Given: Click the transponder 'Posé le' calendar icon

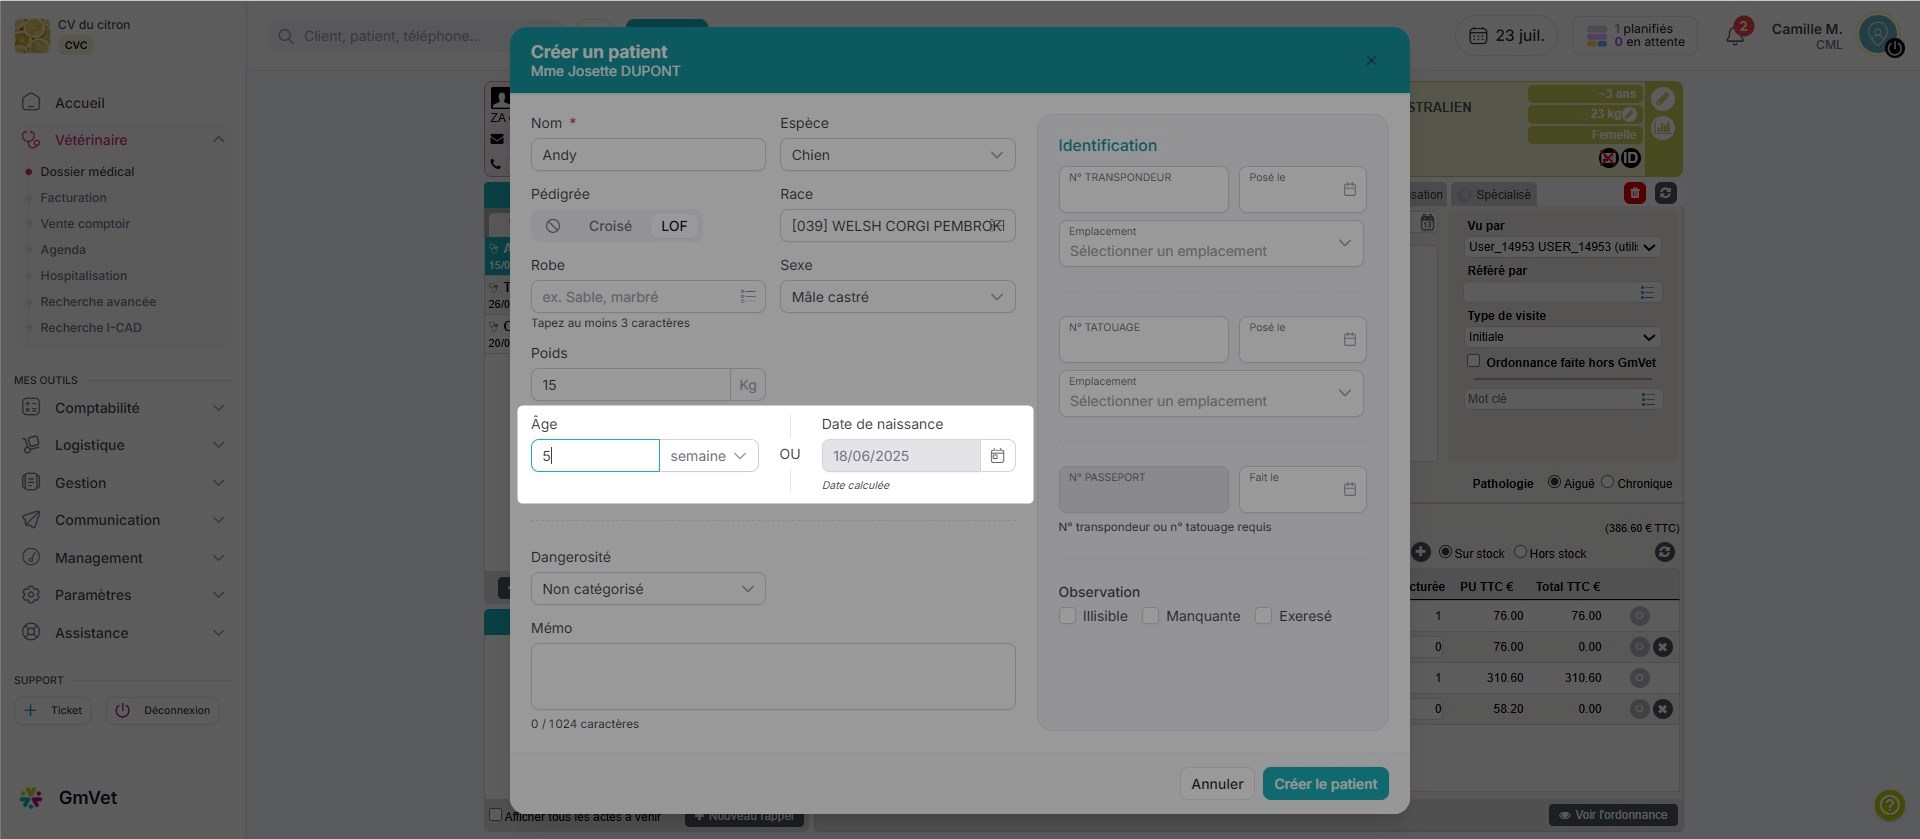Looking at the screenshot, I should 1349,190.
